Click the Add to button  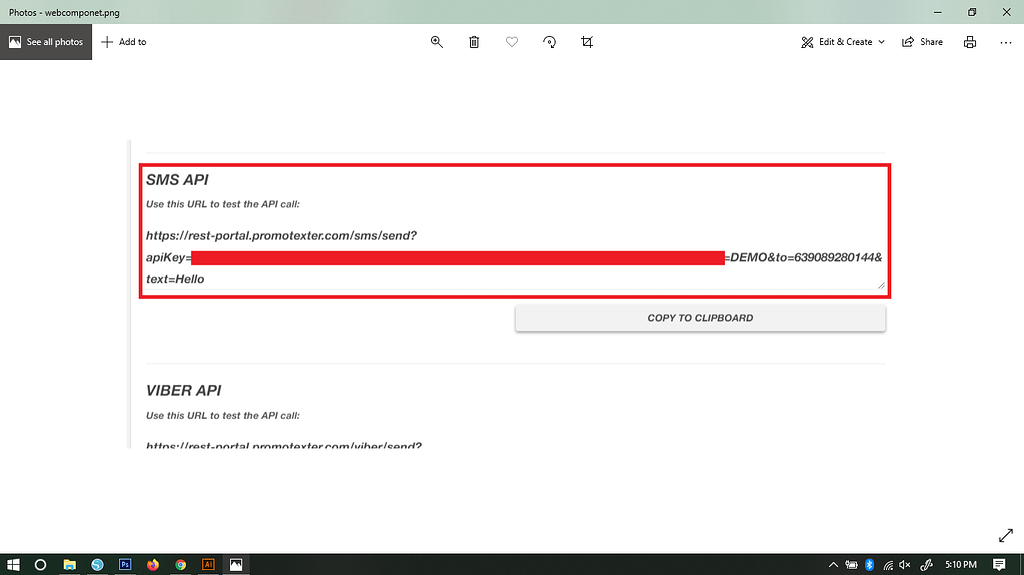[123, 42]
